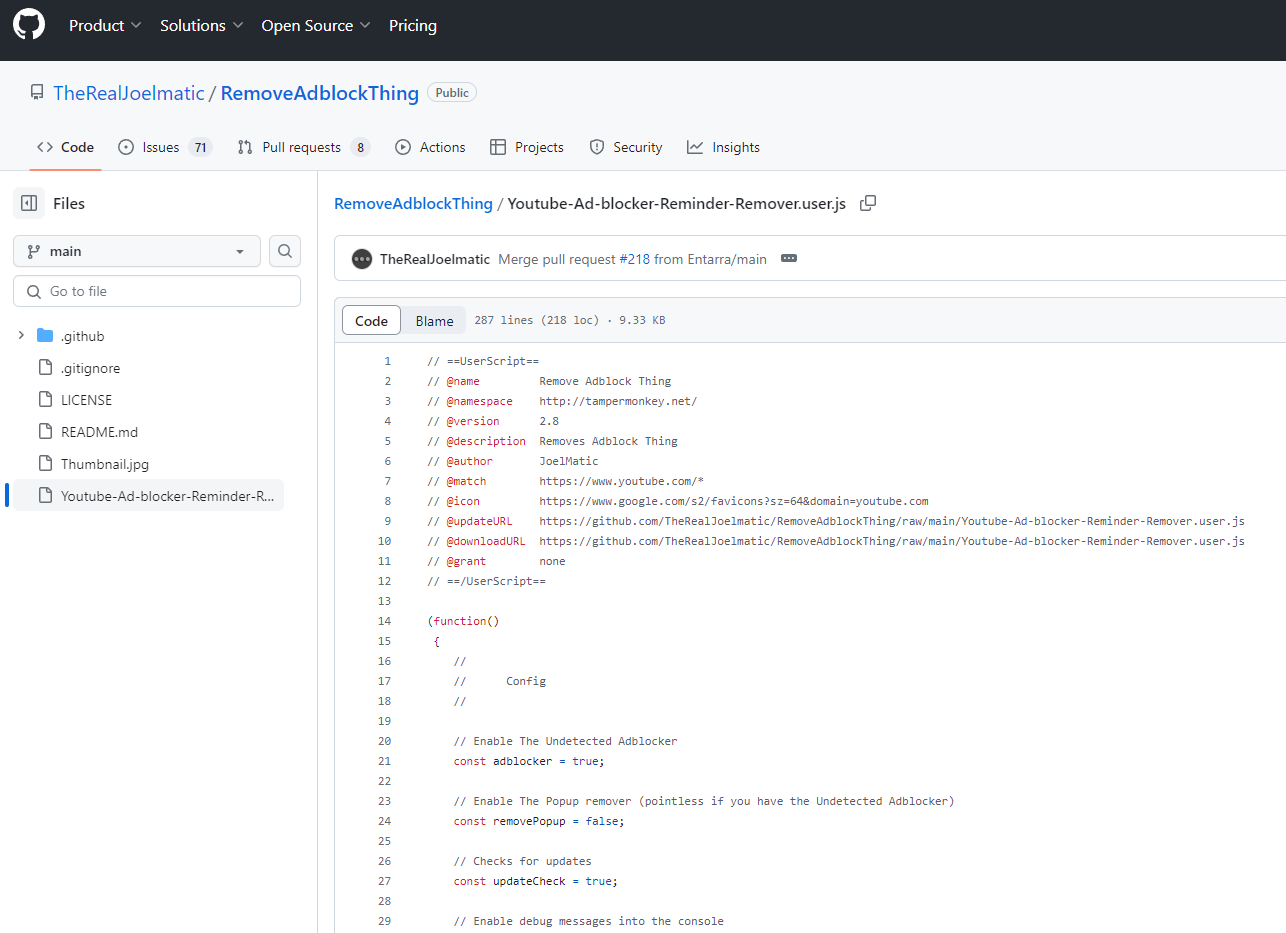Image resolution: width=1286 pixels, height=933 pixels.
Task: Open the Product menu
Action: (105, 26)
